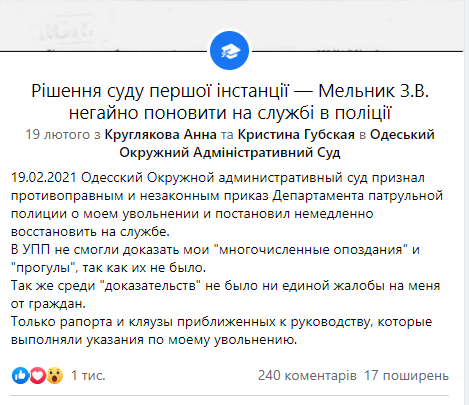The image size is (469, 405).
Task: Open Кристина Губская's profile link
Action: 296,135
